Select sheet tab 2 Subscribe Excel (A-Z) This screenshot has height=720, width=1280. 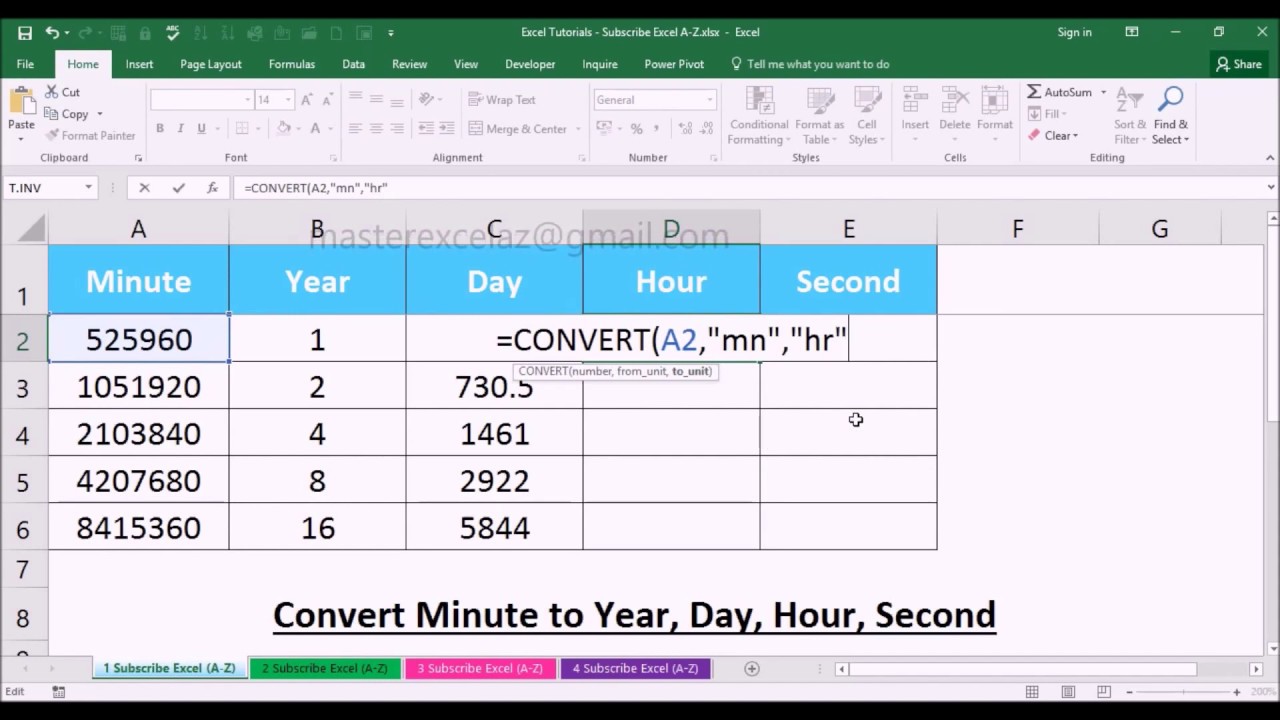[324, 668]
